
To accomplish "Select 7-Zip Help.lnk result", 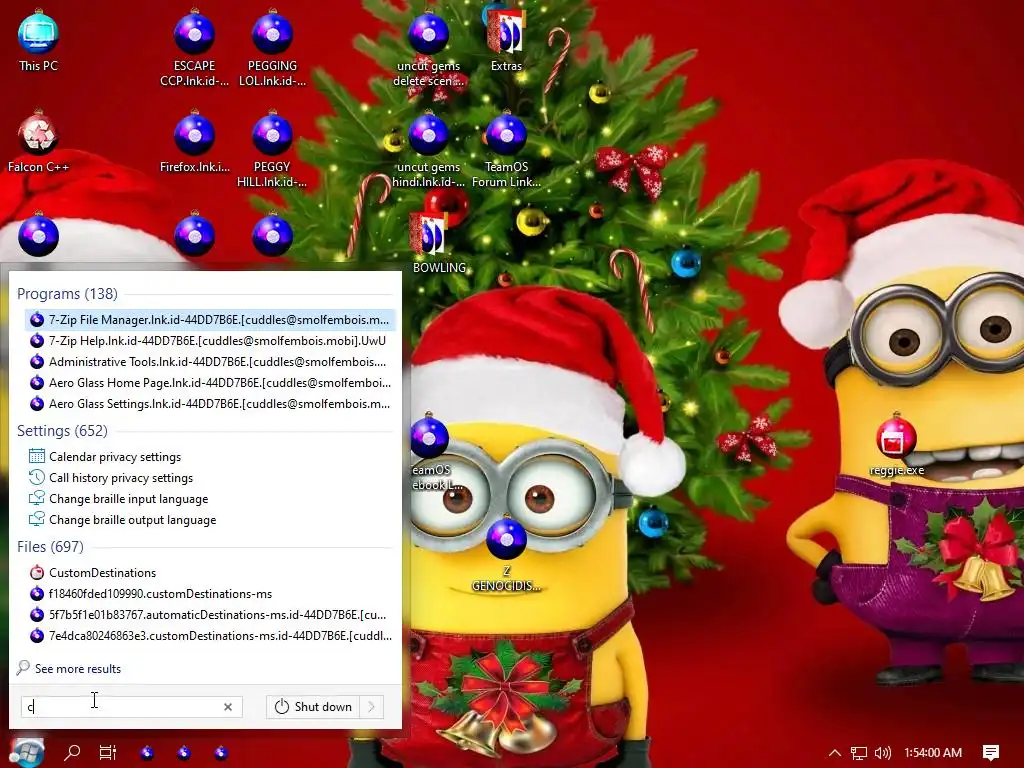I will point(210,341).
